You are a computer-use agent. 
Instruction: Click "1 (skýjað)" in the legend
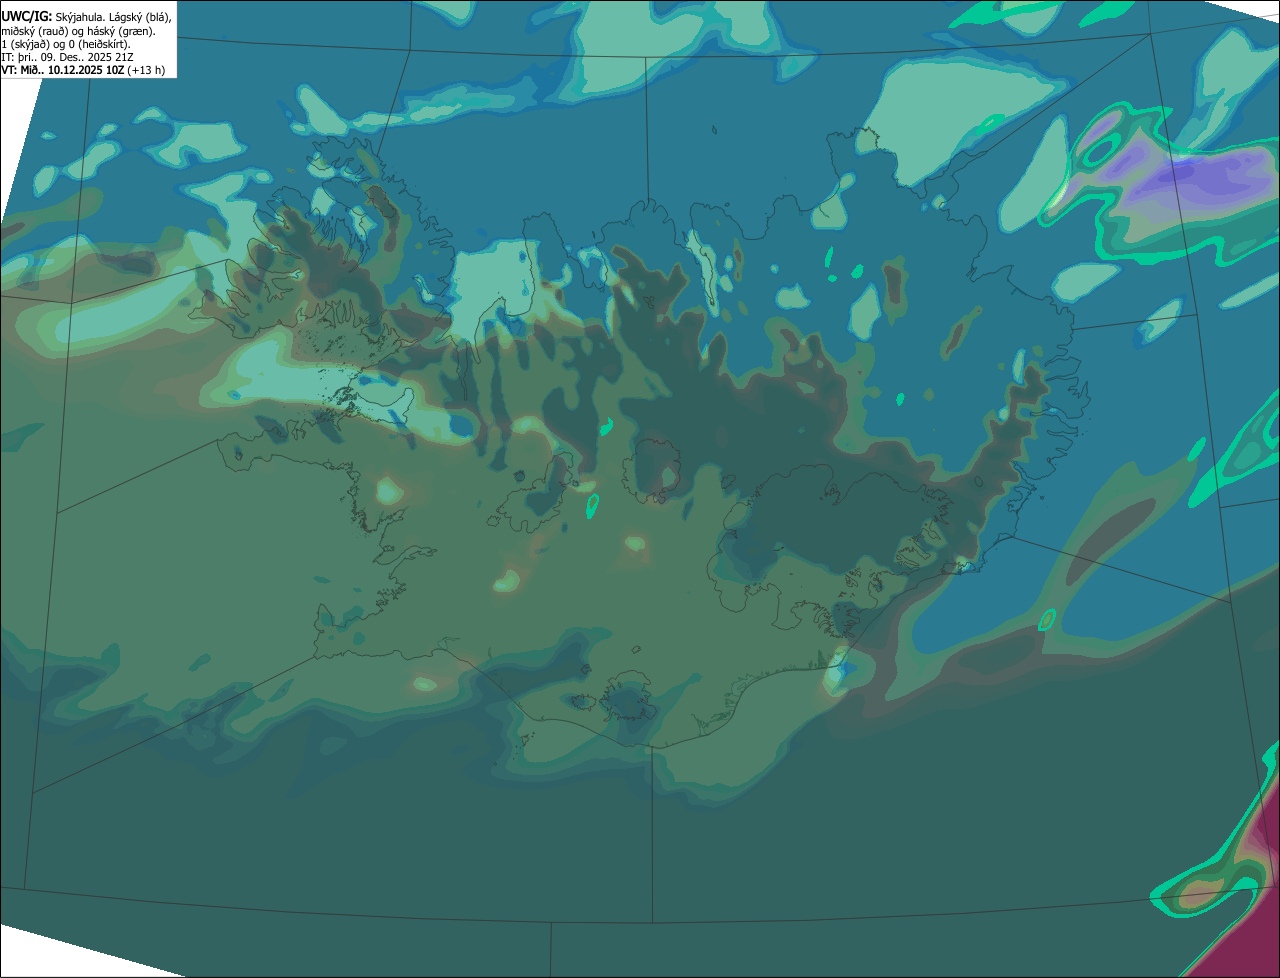click(24, 44)
